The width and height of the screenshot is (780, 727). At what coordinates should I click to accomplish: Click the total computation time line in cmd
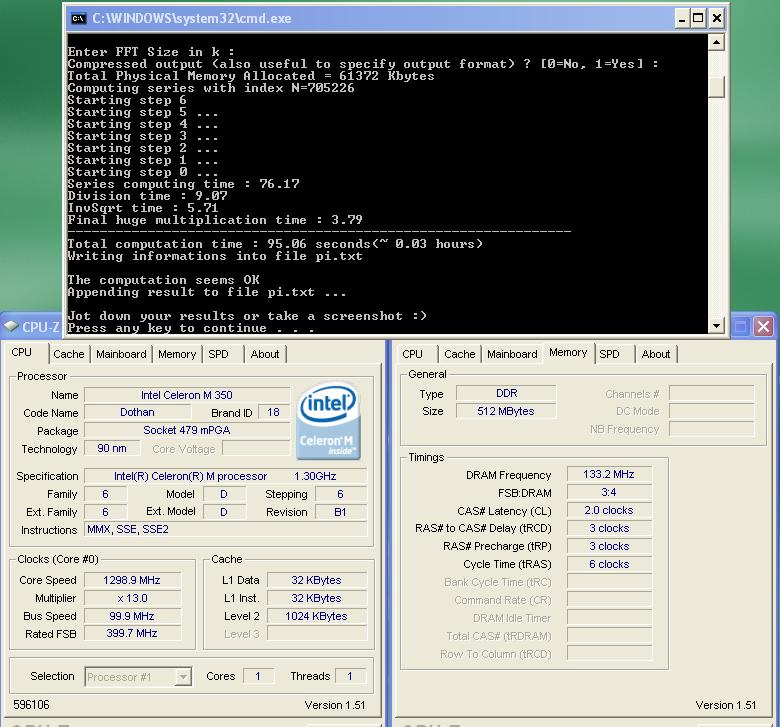coord(275,244)
